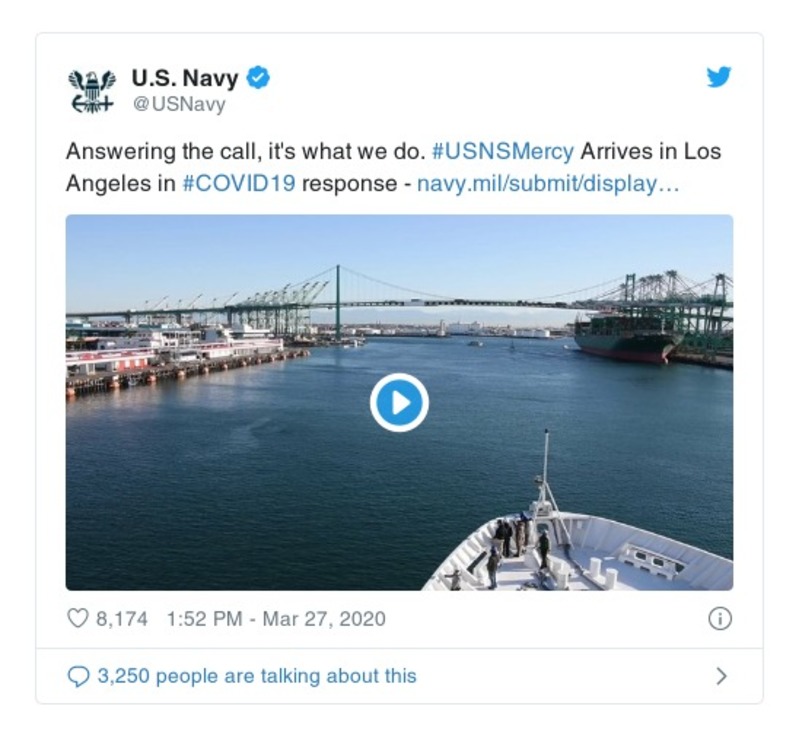Expand the conversation using the right chevron
The image size is (799, 741).
pyautogui.click(x=721, y=677)
